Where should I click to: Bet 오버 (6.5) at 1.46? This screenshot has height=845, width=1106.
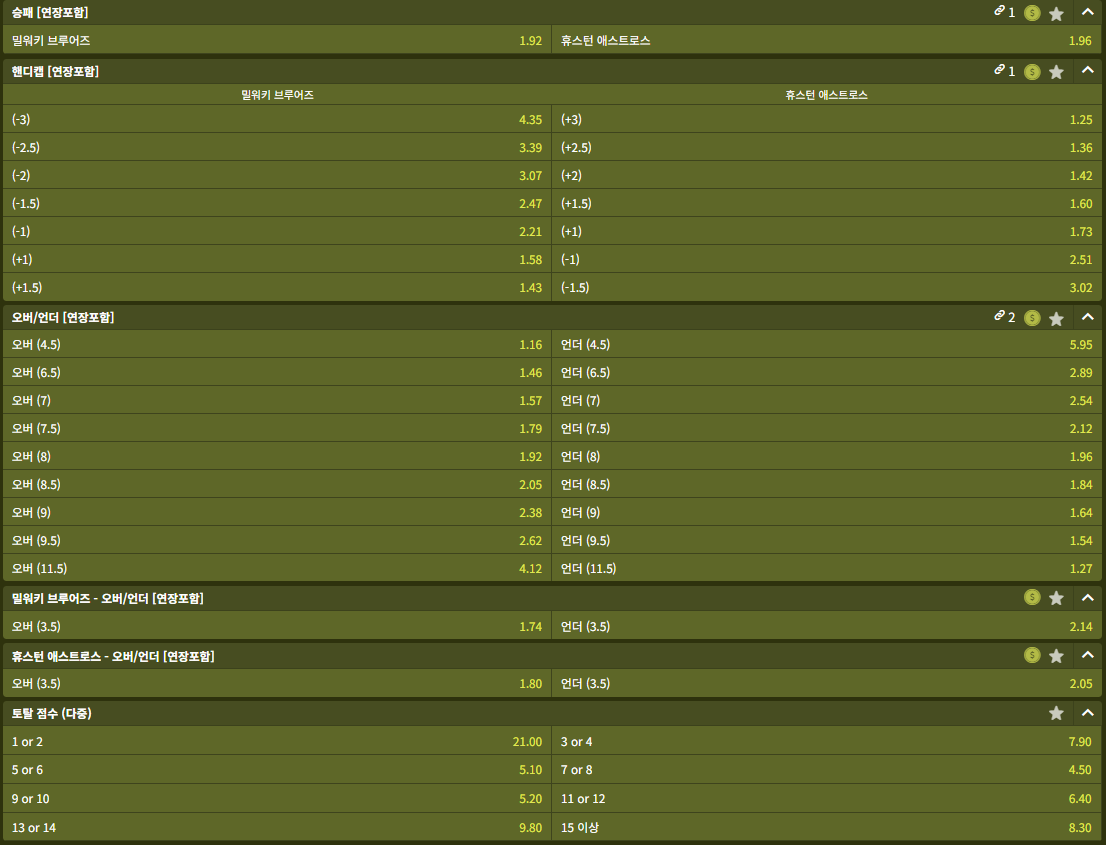277,372
